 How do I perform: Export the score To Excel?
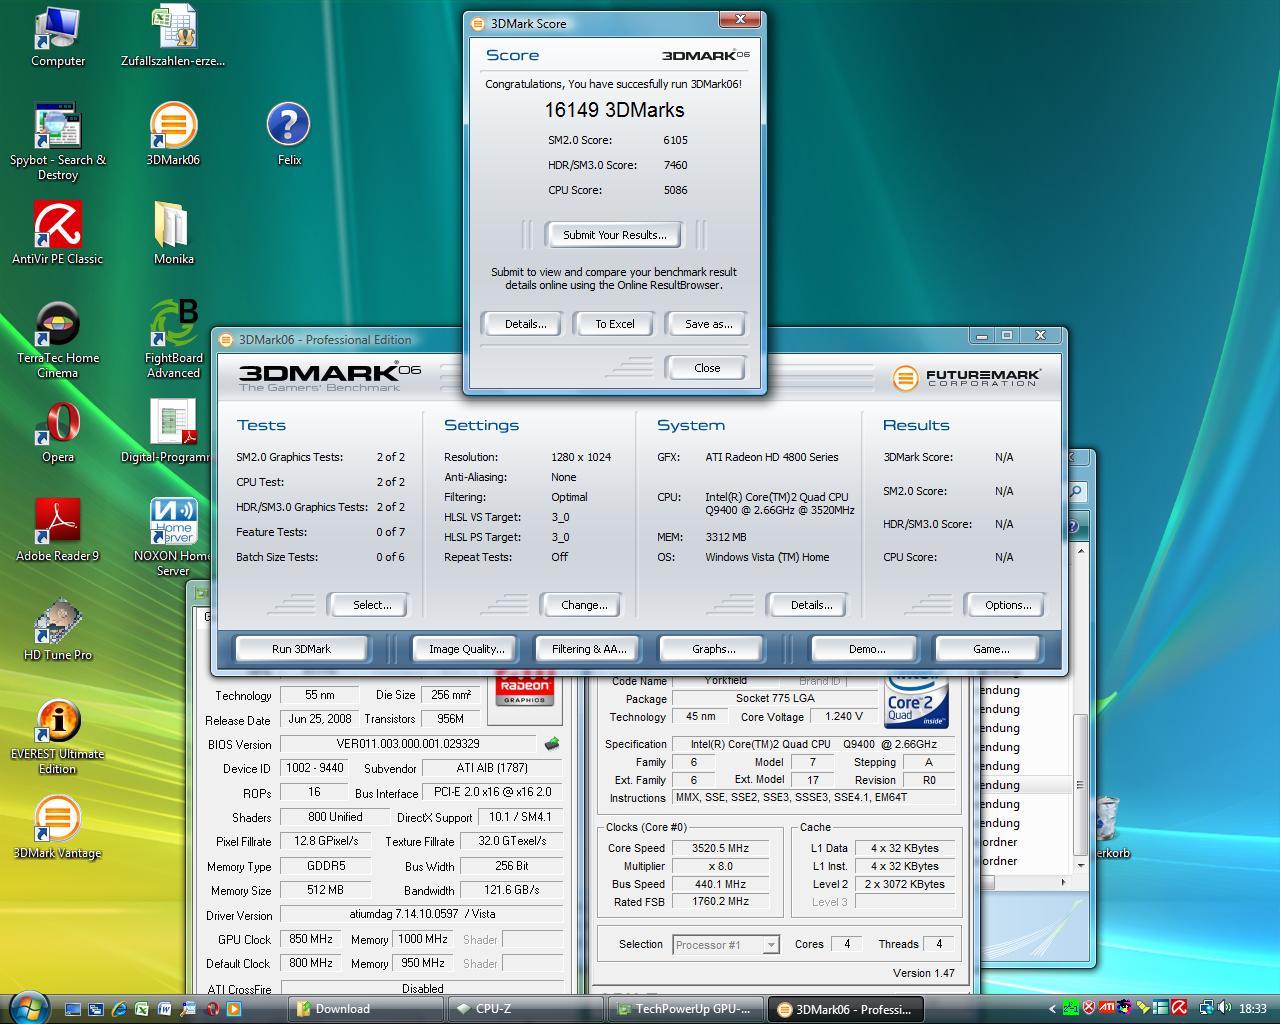pos(614,324)
